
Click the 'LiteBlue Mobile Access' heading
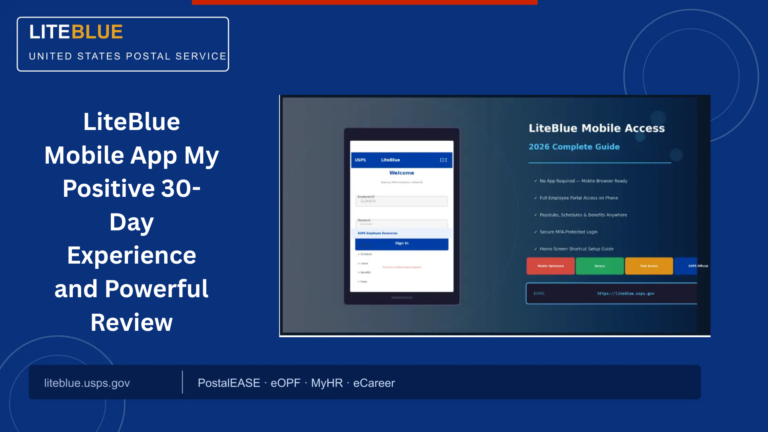(x=597, y=128)
